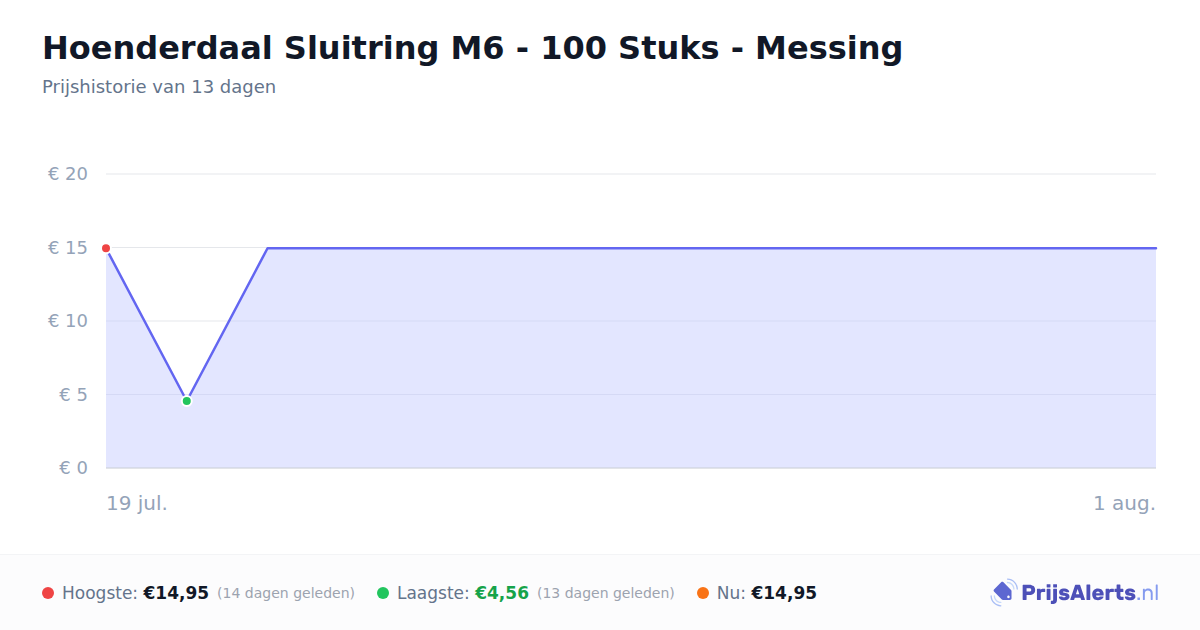The height and width of the screenshot is (630, 1200).
Task: Click the € 20 axis label
Action: (x=68, y=174)
